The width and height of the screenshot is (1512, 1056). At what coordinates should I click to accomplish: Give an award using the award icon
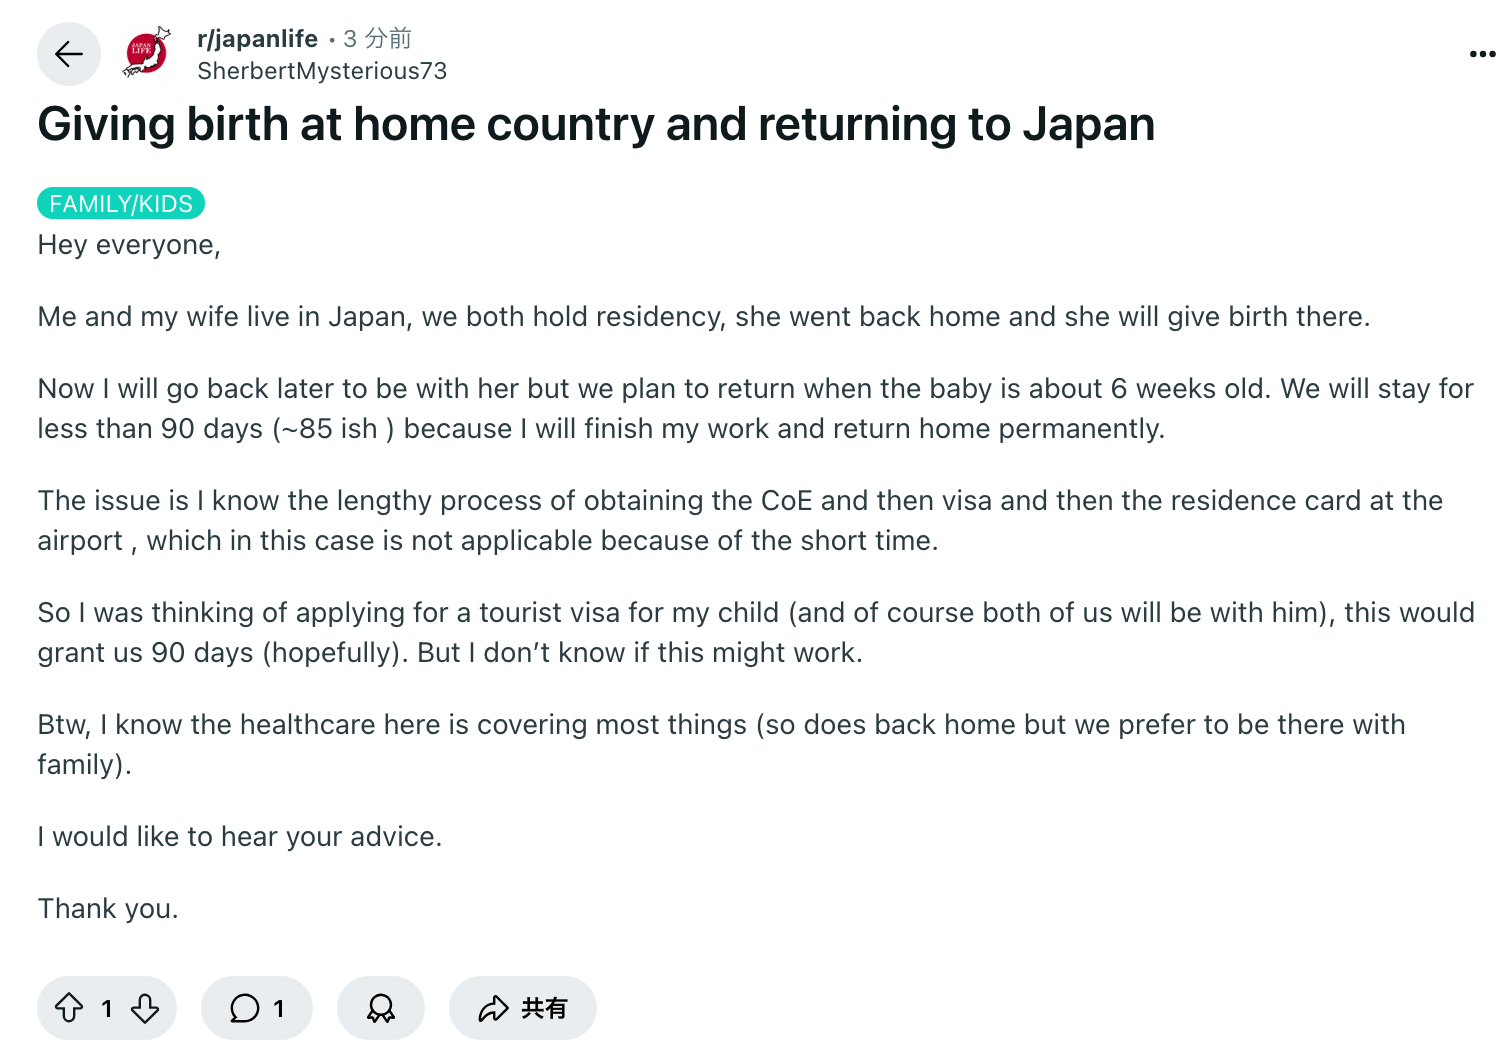click(x=381, y=1008)
